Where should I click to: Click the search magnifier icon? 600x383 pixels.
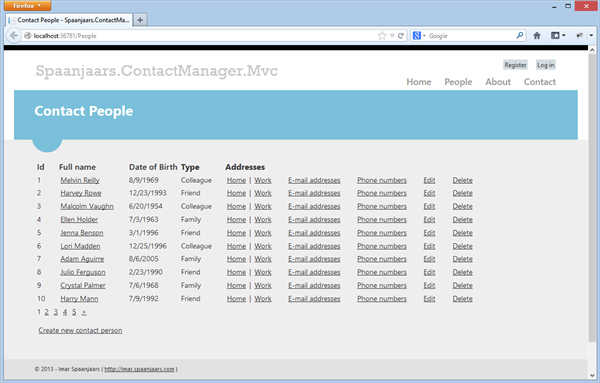pos(520,36)
